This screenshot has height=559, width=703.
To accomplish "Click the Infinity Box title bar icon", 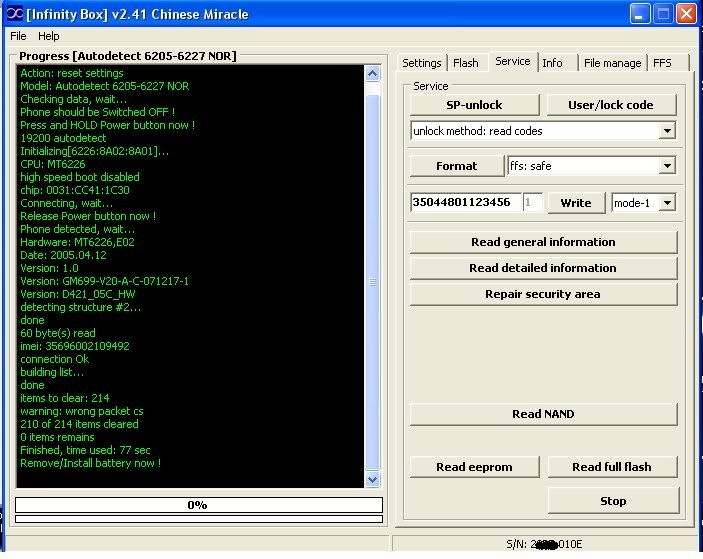I will tap(14, 13).
